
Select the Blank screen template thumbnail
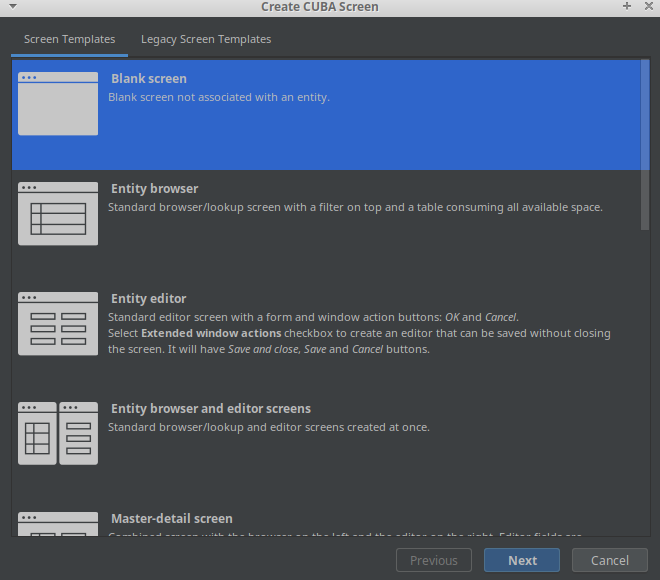tap(58, 104)
